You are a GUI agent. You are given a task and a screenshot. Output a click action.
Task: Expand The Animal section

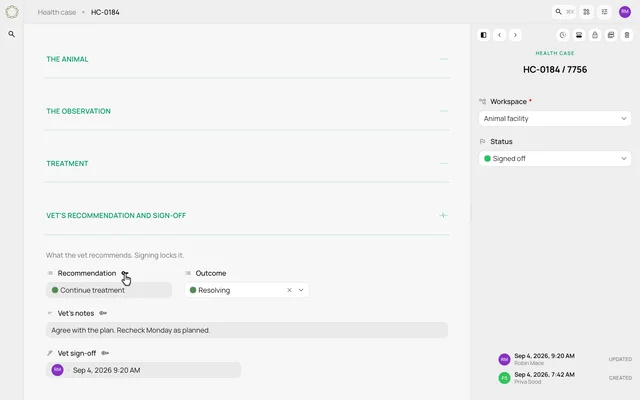(x=444, y=59)
